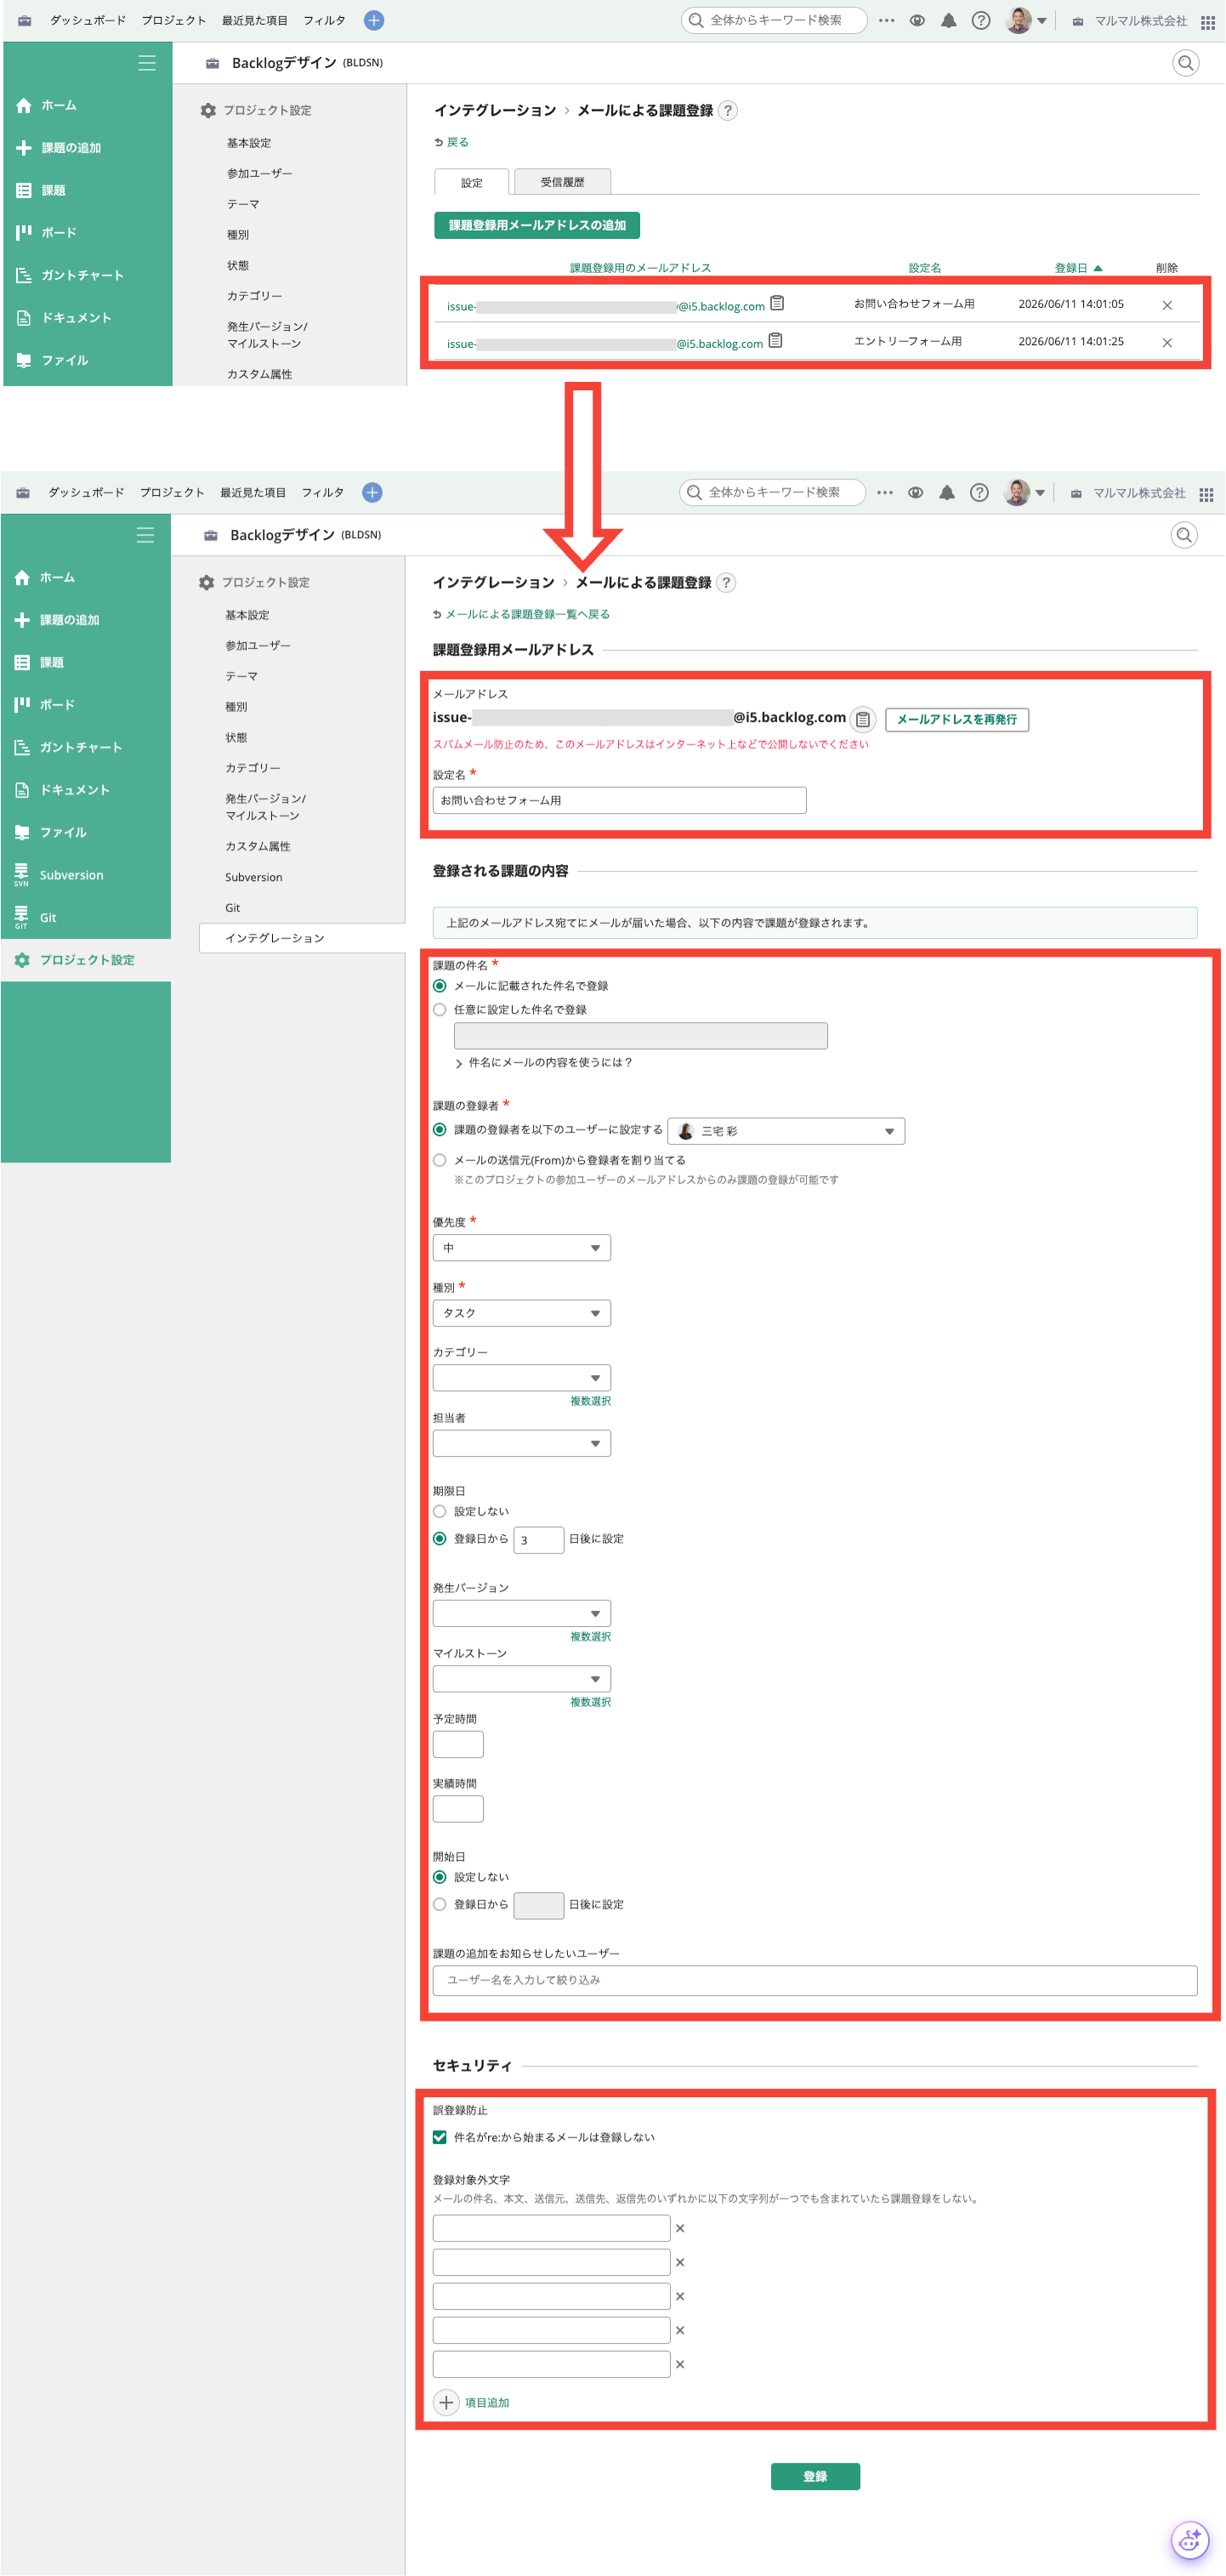Click the blue plus icon in upper screenshot header
This screenshot has width=1226, height=2576.
(374, 20)
